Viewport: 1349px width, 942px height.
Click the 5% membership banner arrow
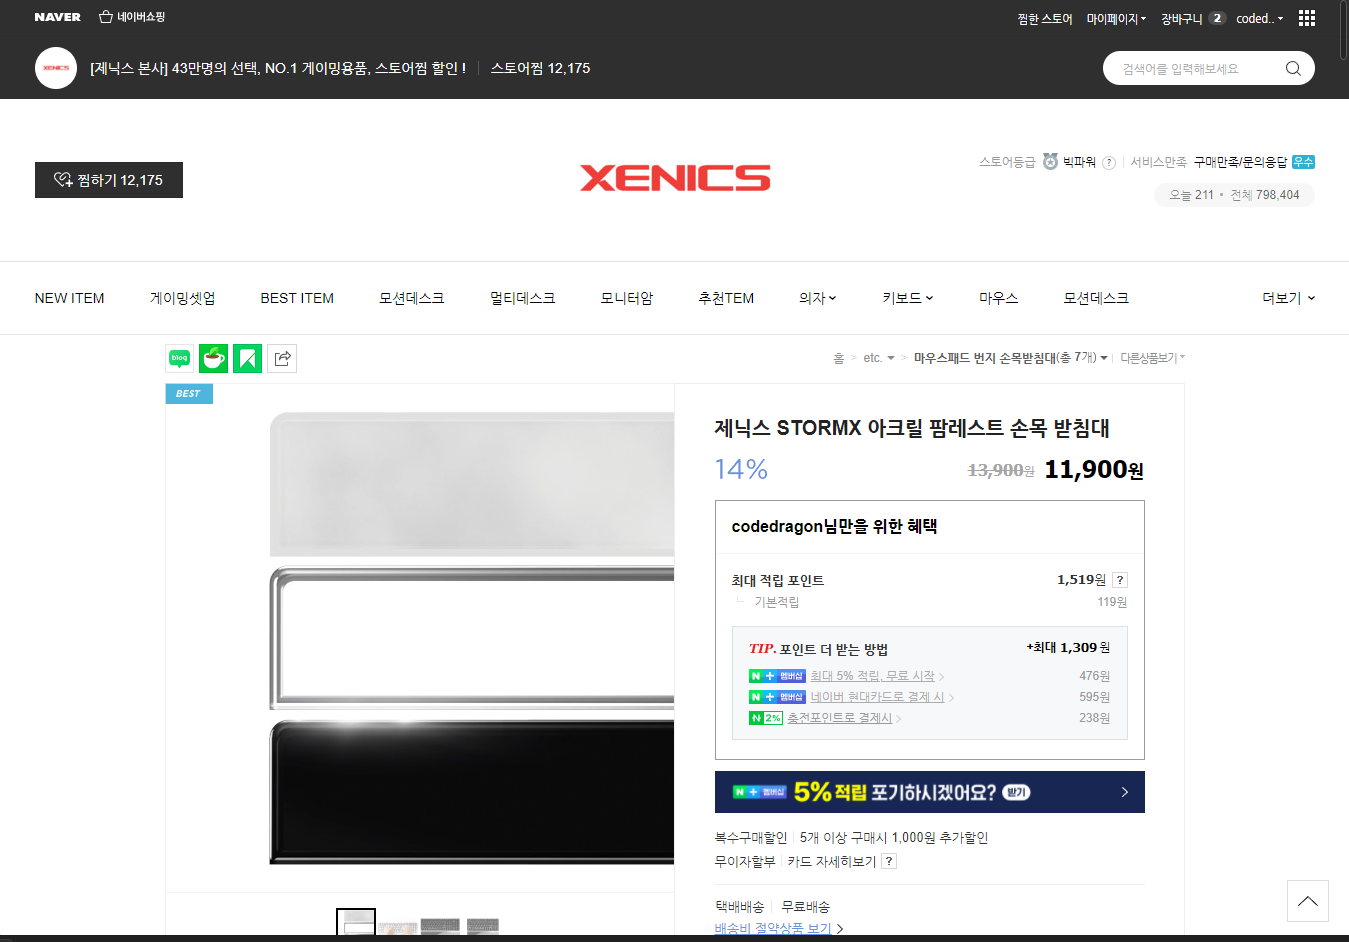[1124, 792]
